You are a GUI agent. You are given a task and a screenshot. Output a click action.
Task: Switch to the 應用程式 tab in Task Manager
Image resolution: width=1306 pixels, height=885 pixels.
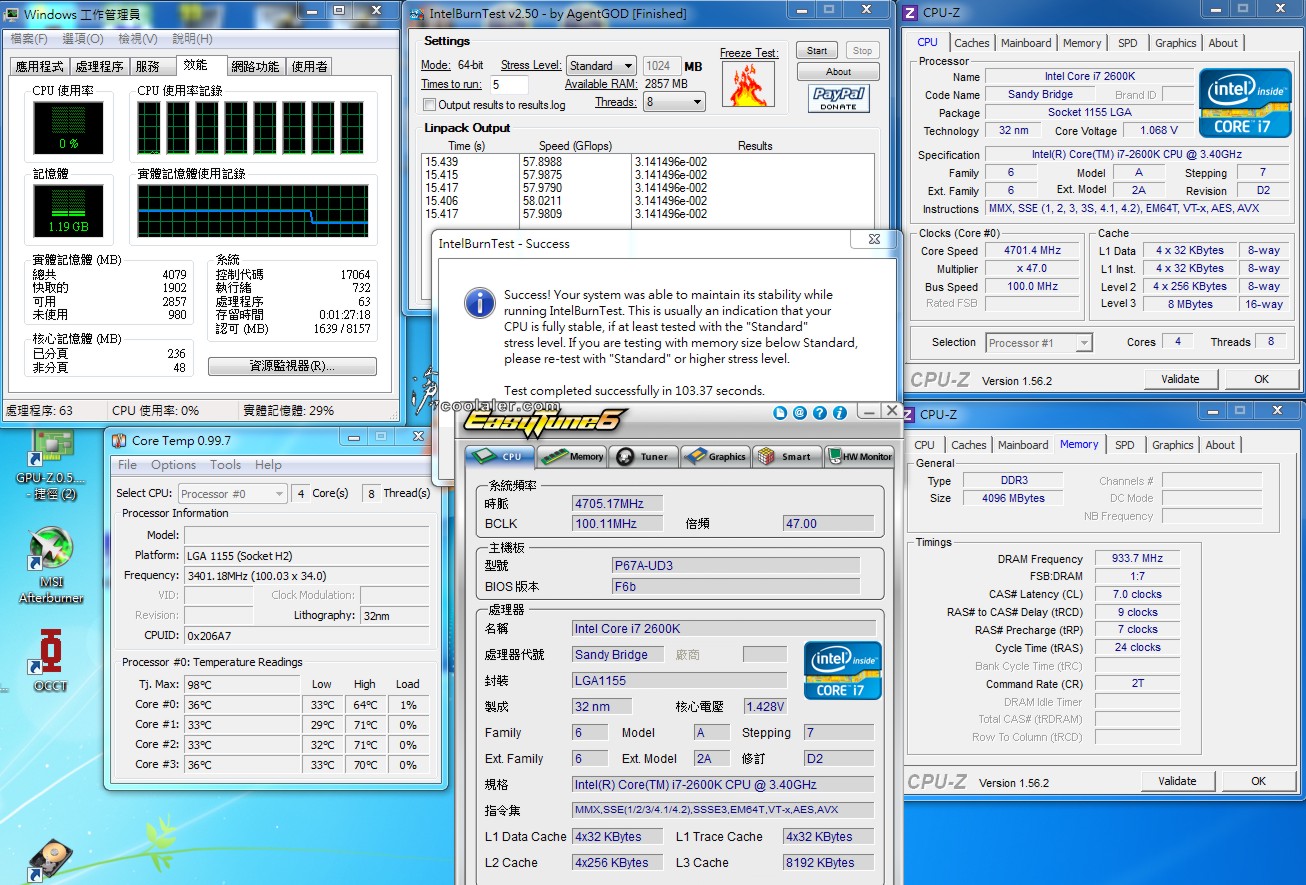[40, 67]
